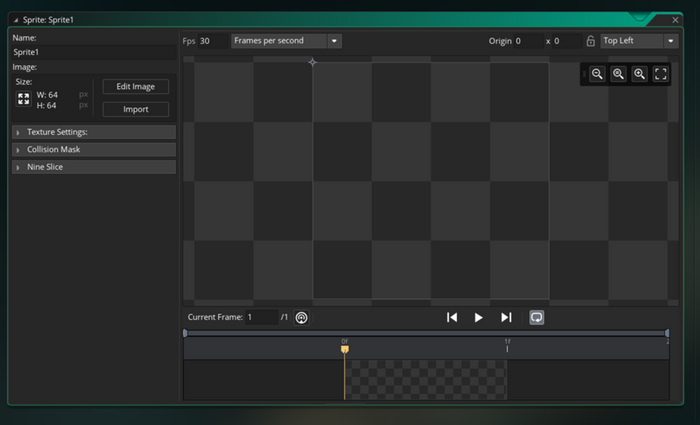Select the frame thumbnail in the timeline track
The image size is (700, 425).
click(x=426, y=380)
